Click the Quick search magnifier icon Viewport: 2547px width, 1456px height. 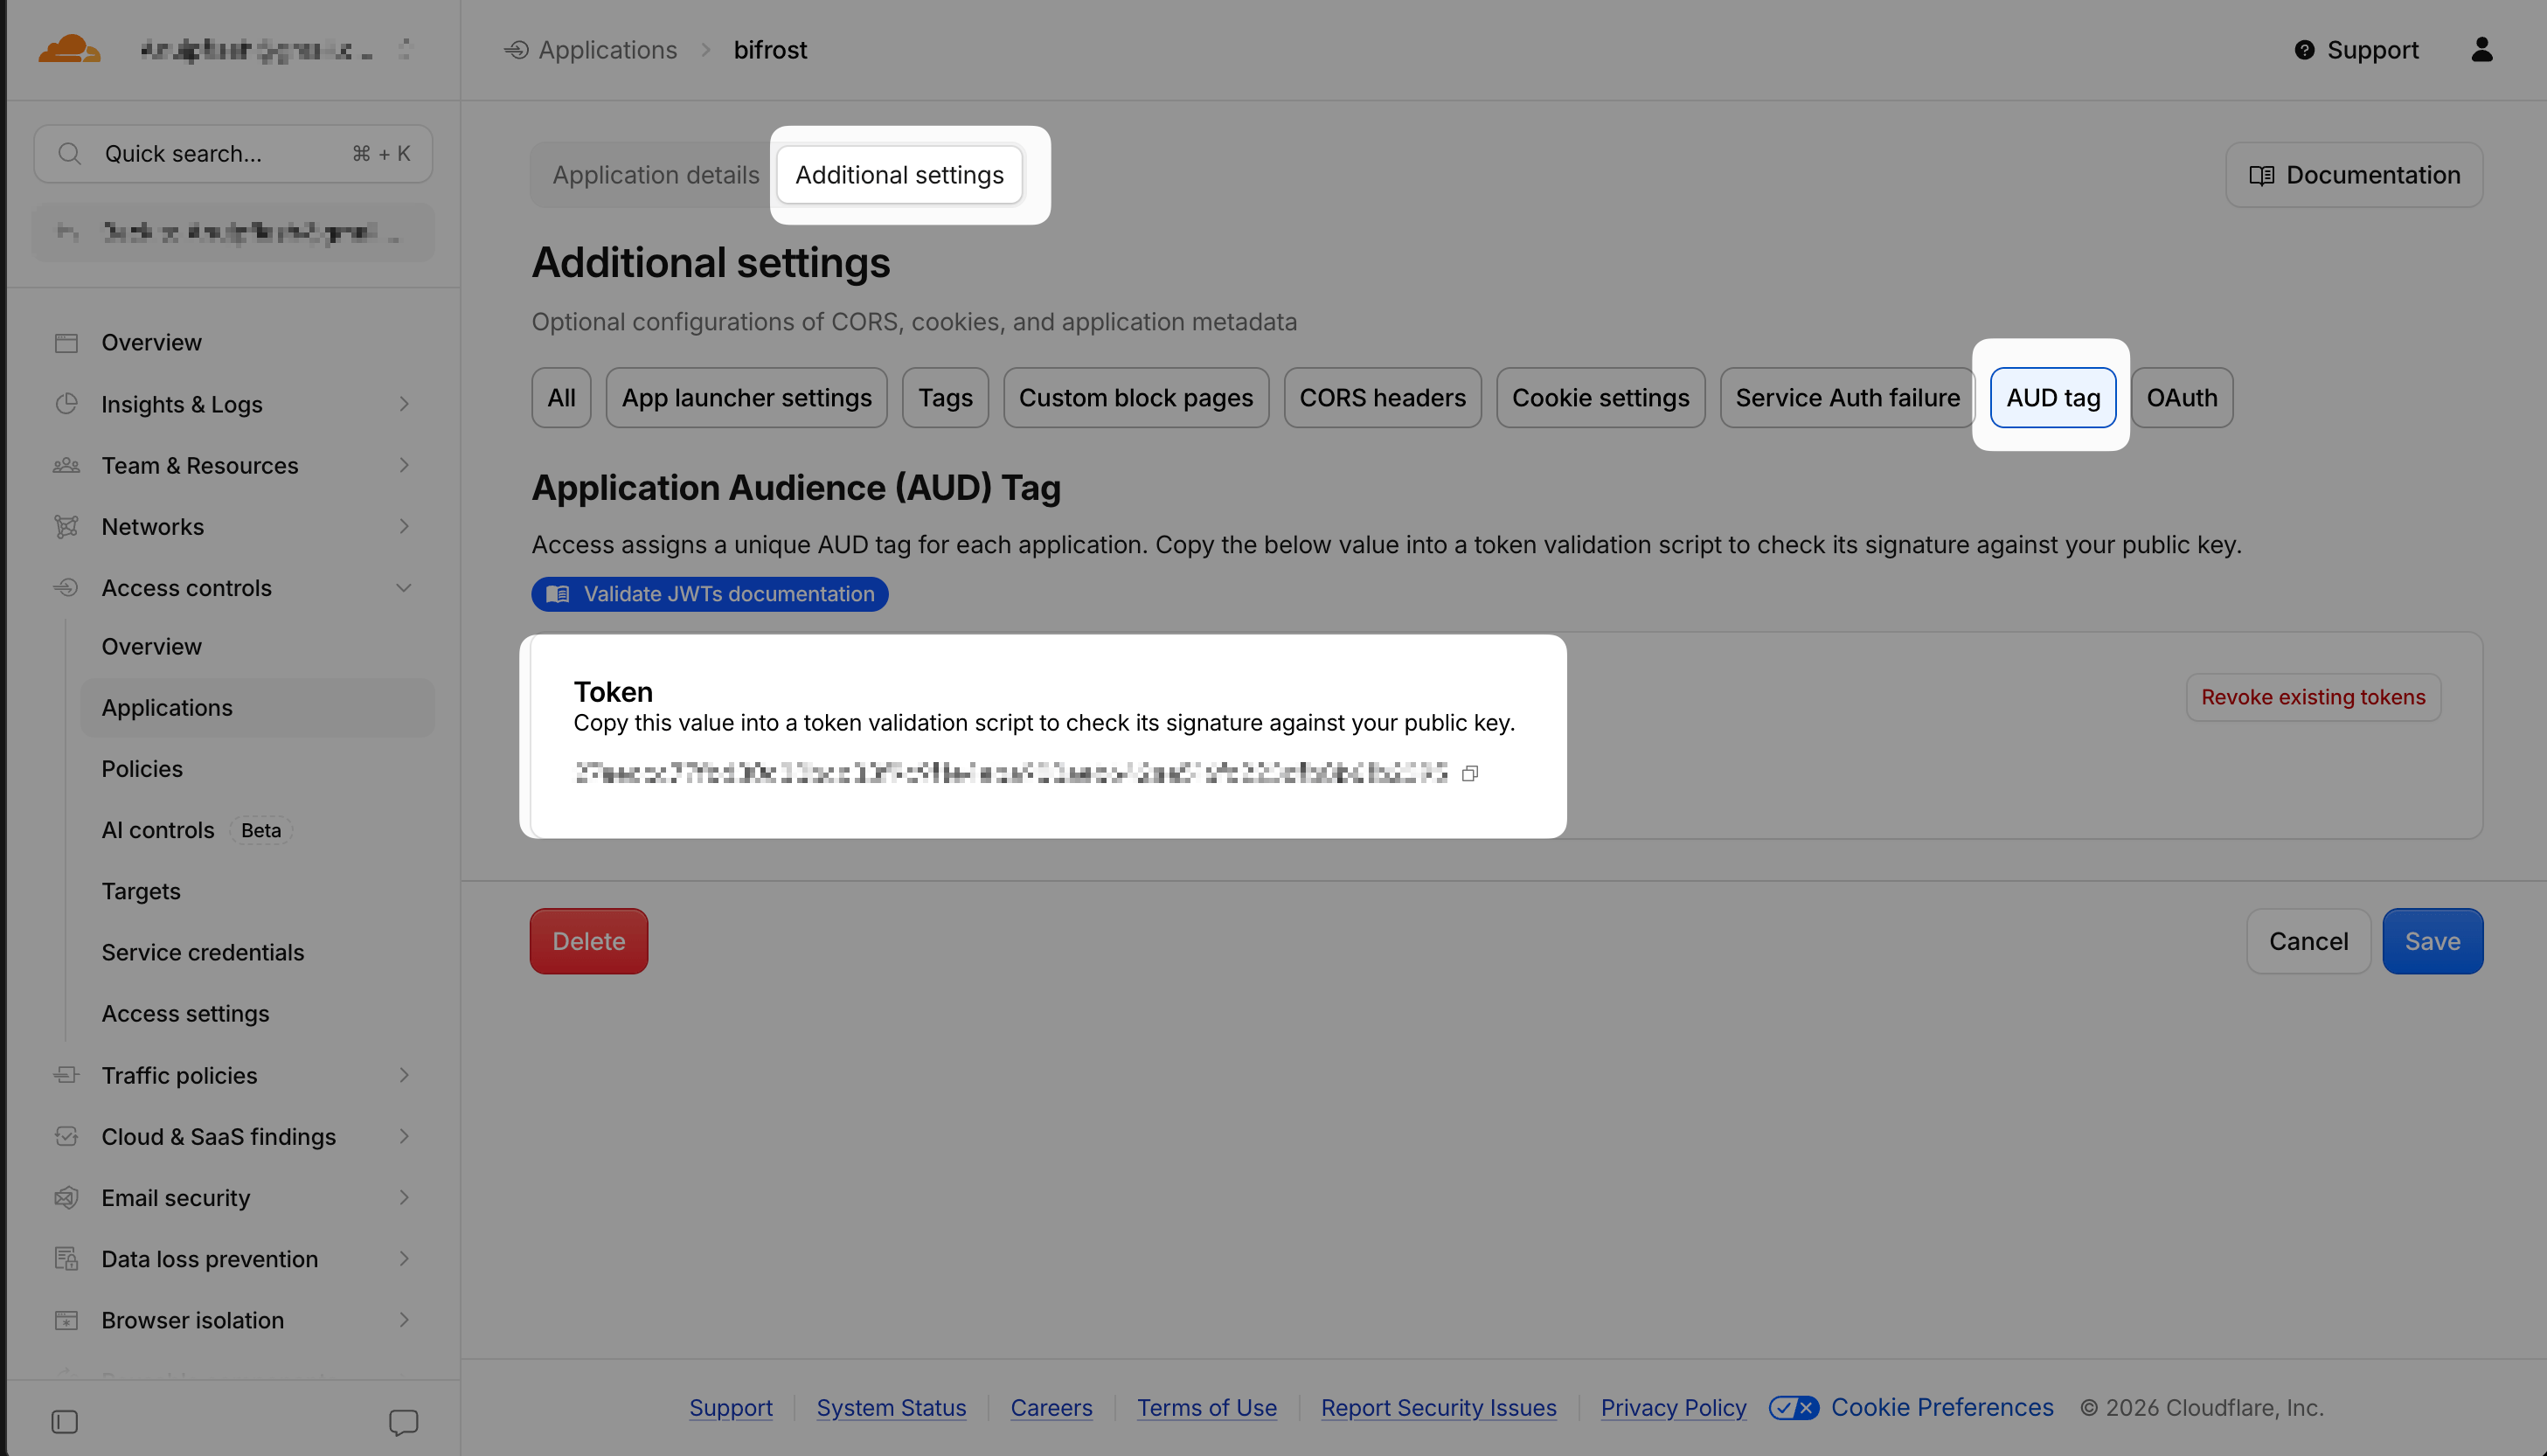(69, 154)
